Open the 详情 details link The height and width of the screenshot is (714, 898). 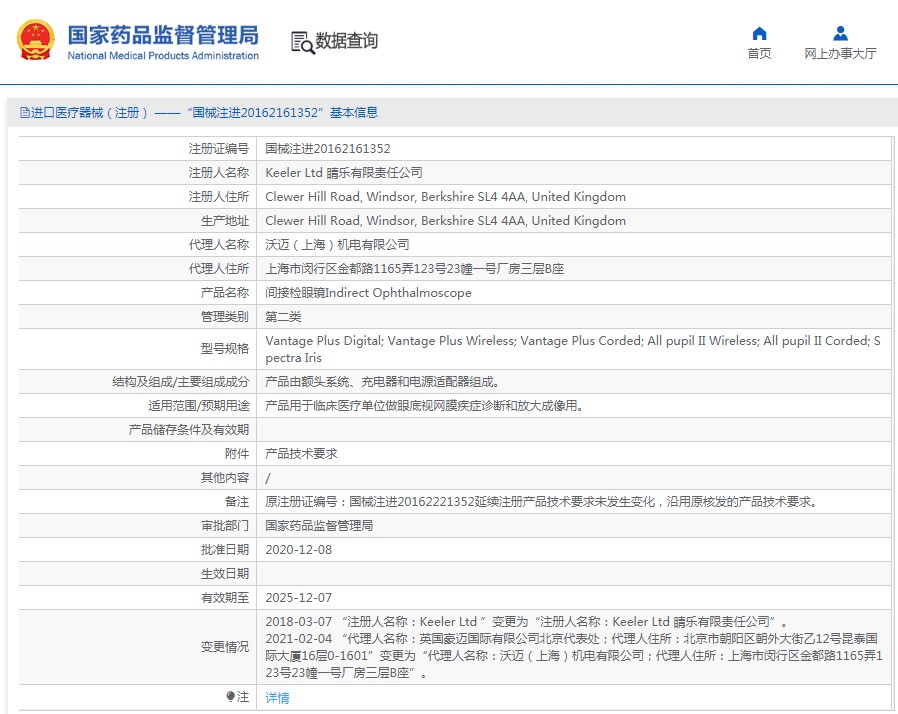tap(277, 697)
